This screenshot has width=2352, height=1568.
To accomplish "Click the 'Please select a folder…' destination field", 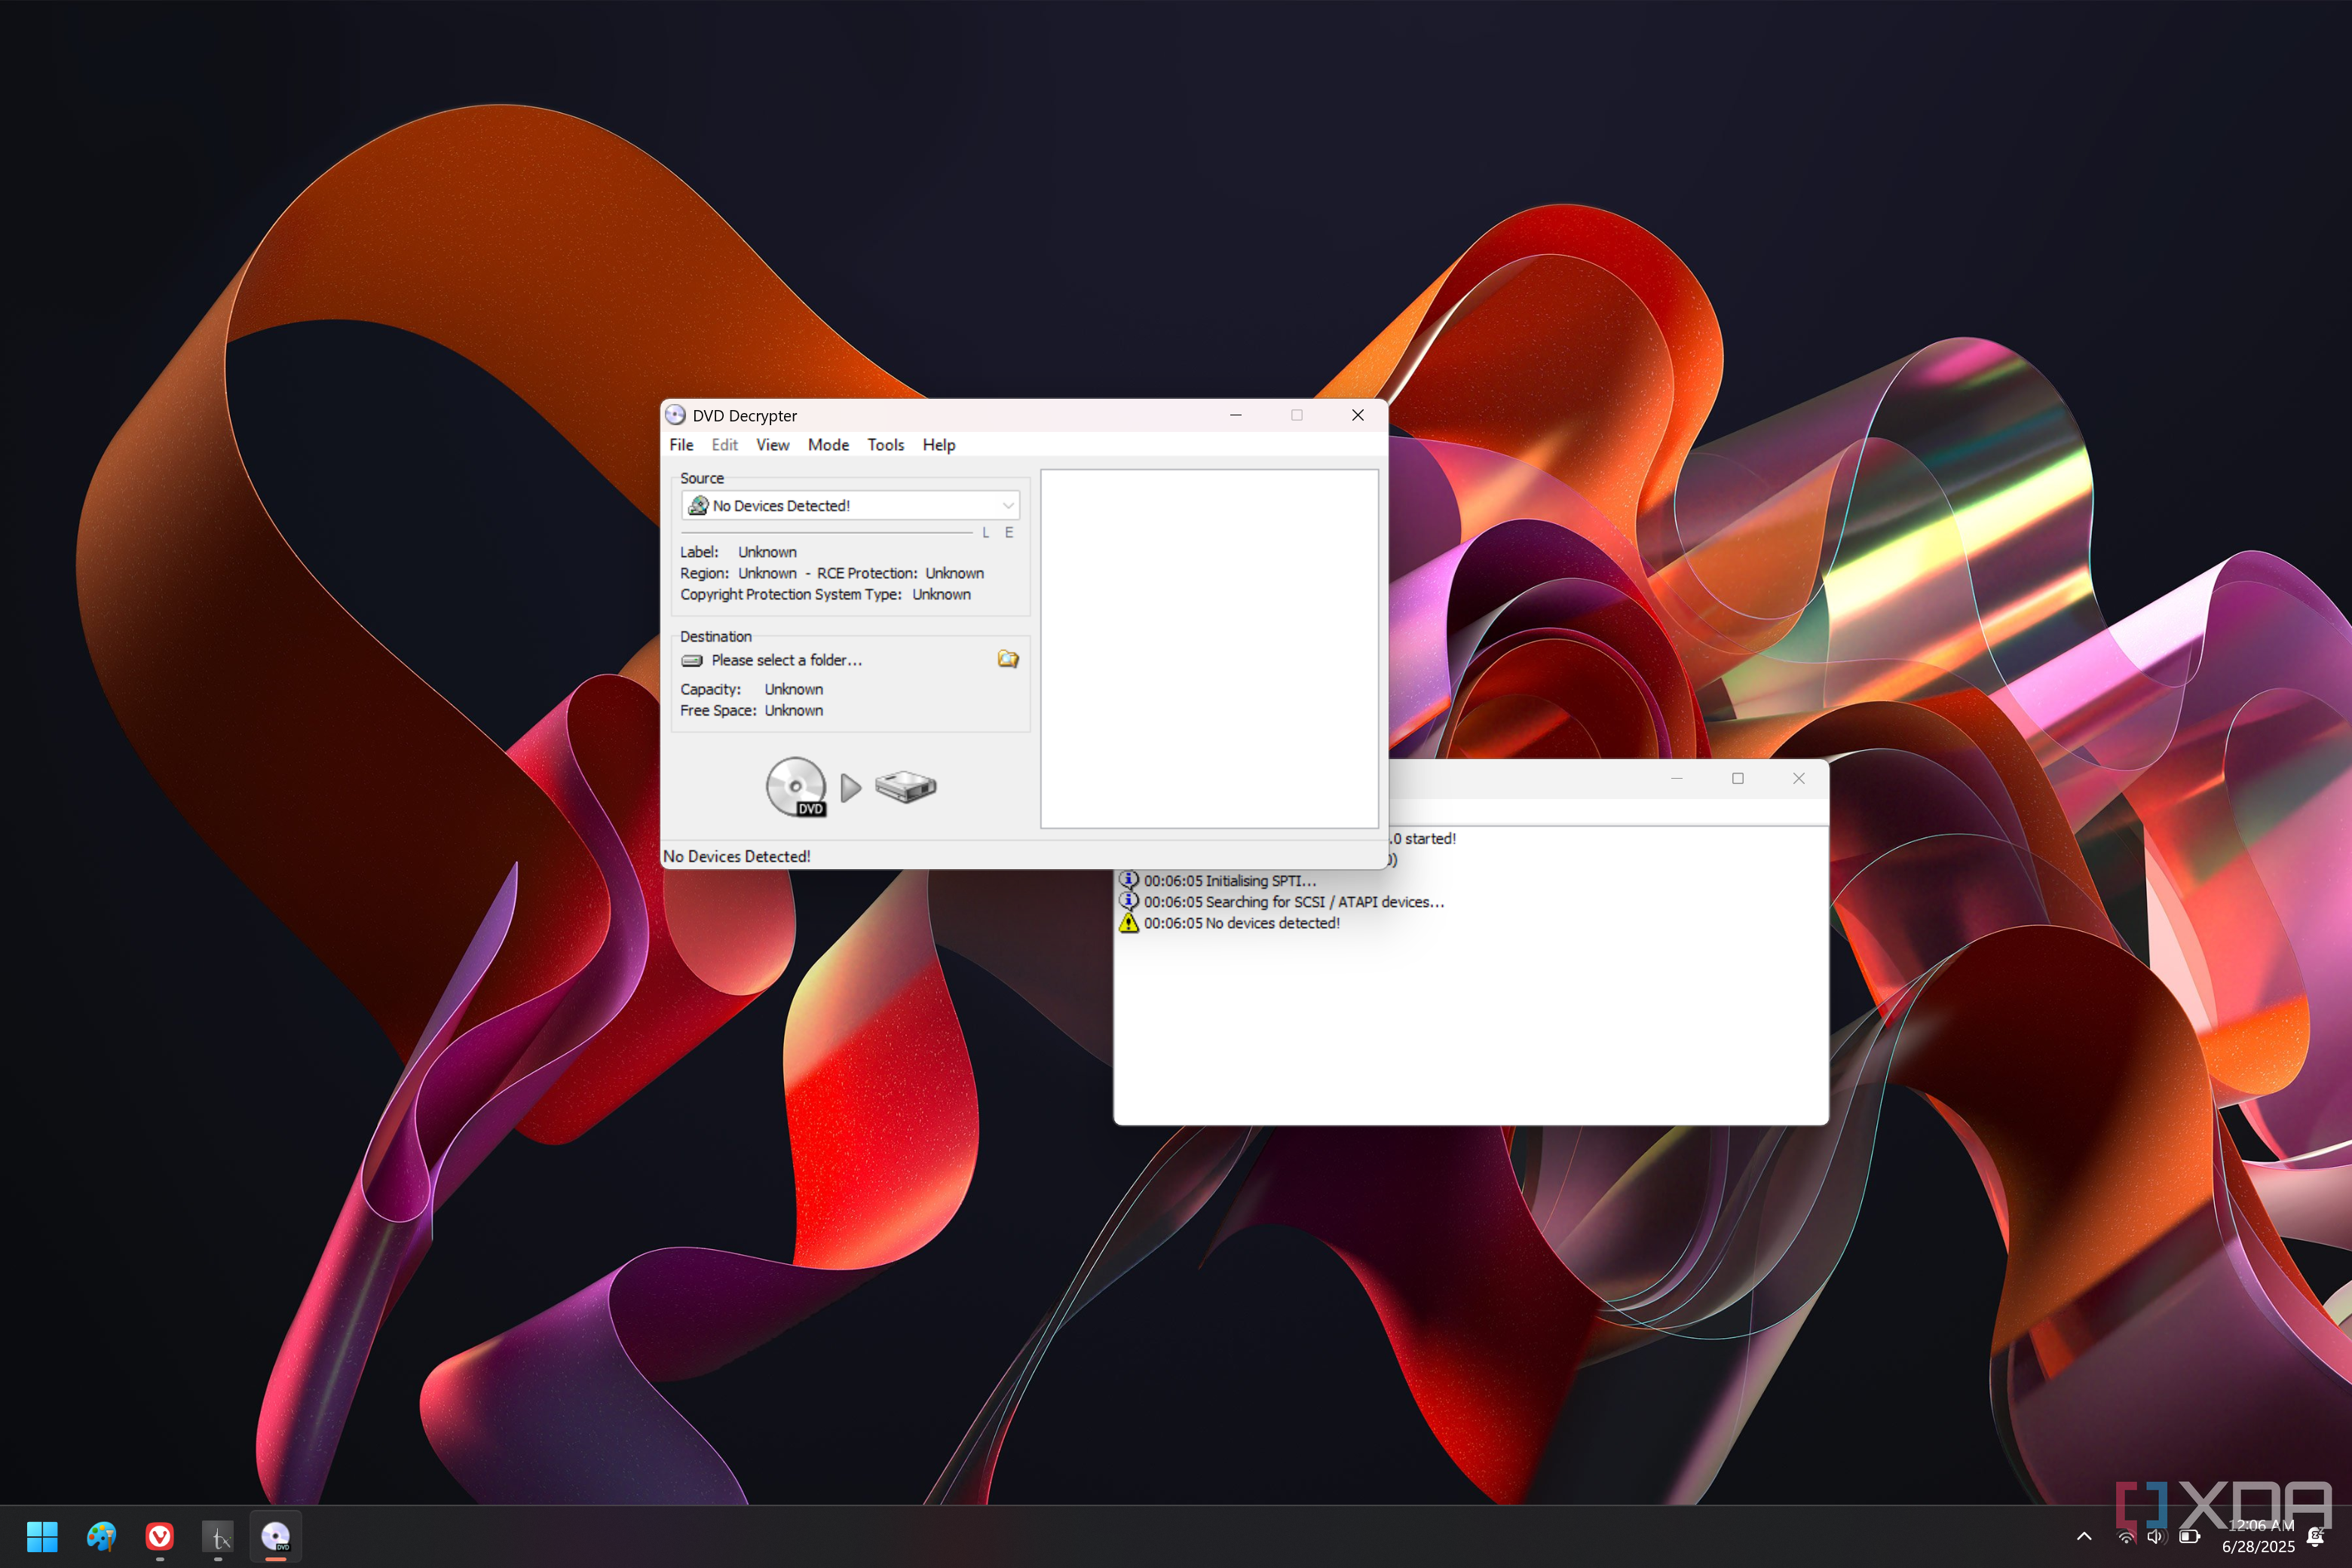I will pyautogui.click(x=786, y=660).
